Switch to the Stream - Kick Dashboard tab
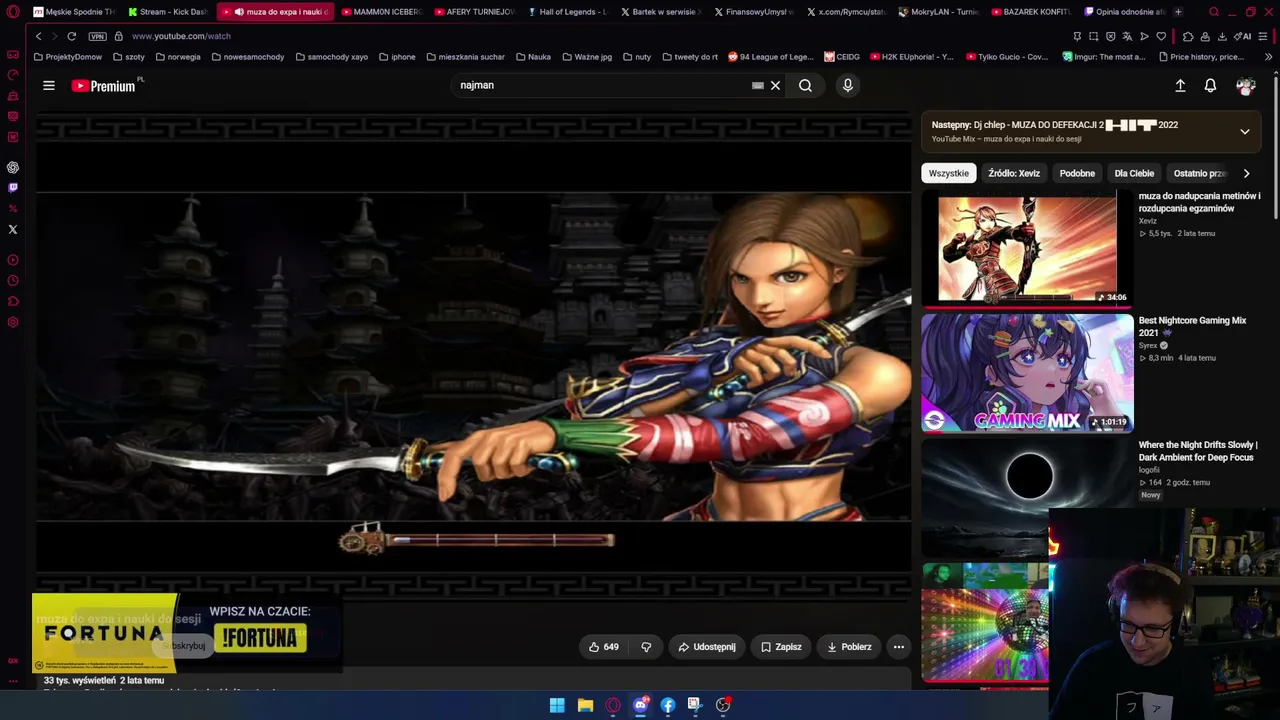The height and width of the screenshot is (720, 1280). tap(167, 12)
